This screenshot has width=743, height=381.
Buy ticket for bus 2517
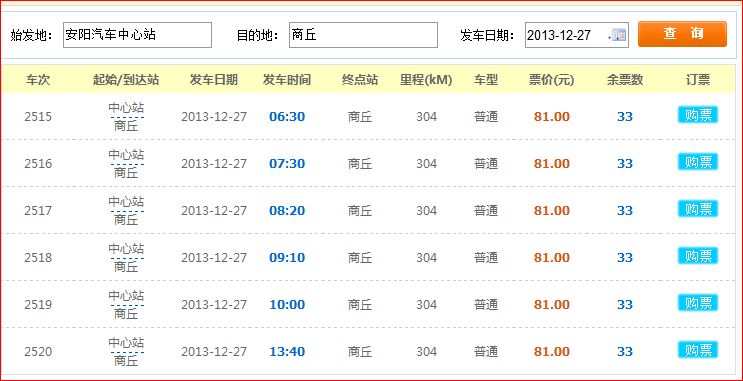click(698, 209)
